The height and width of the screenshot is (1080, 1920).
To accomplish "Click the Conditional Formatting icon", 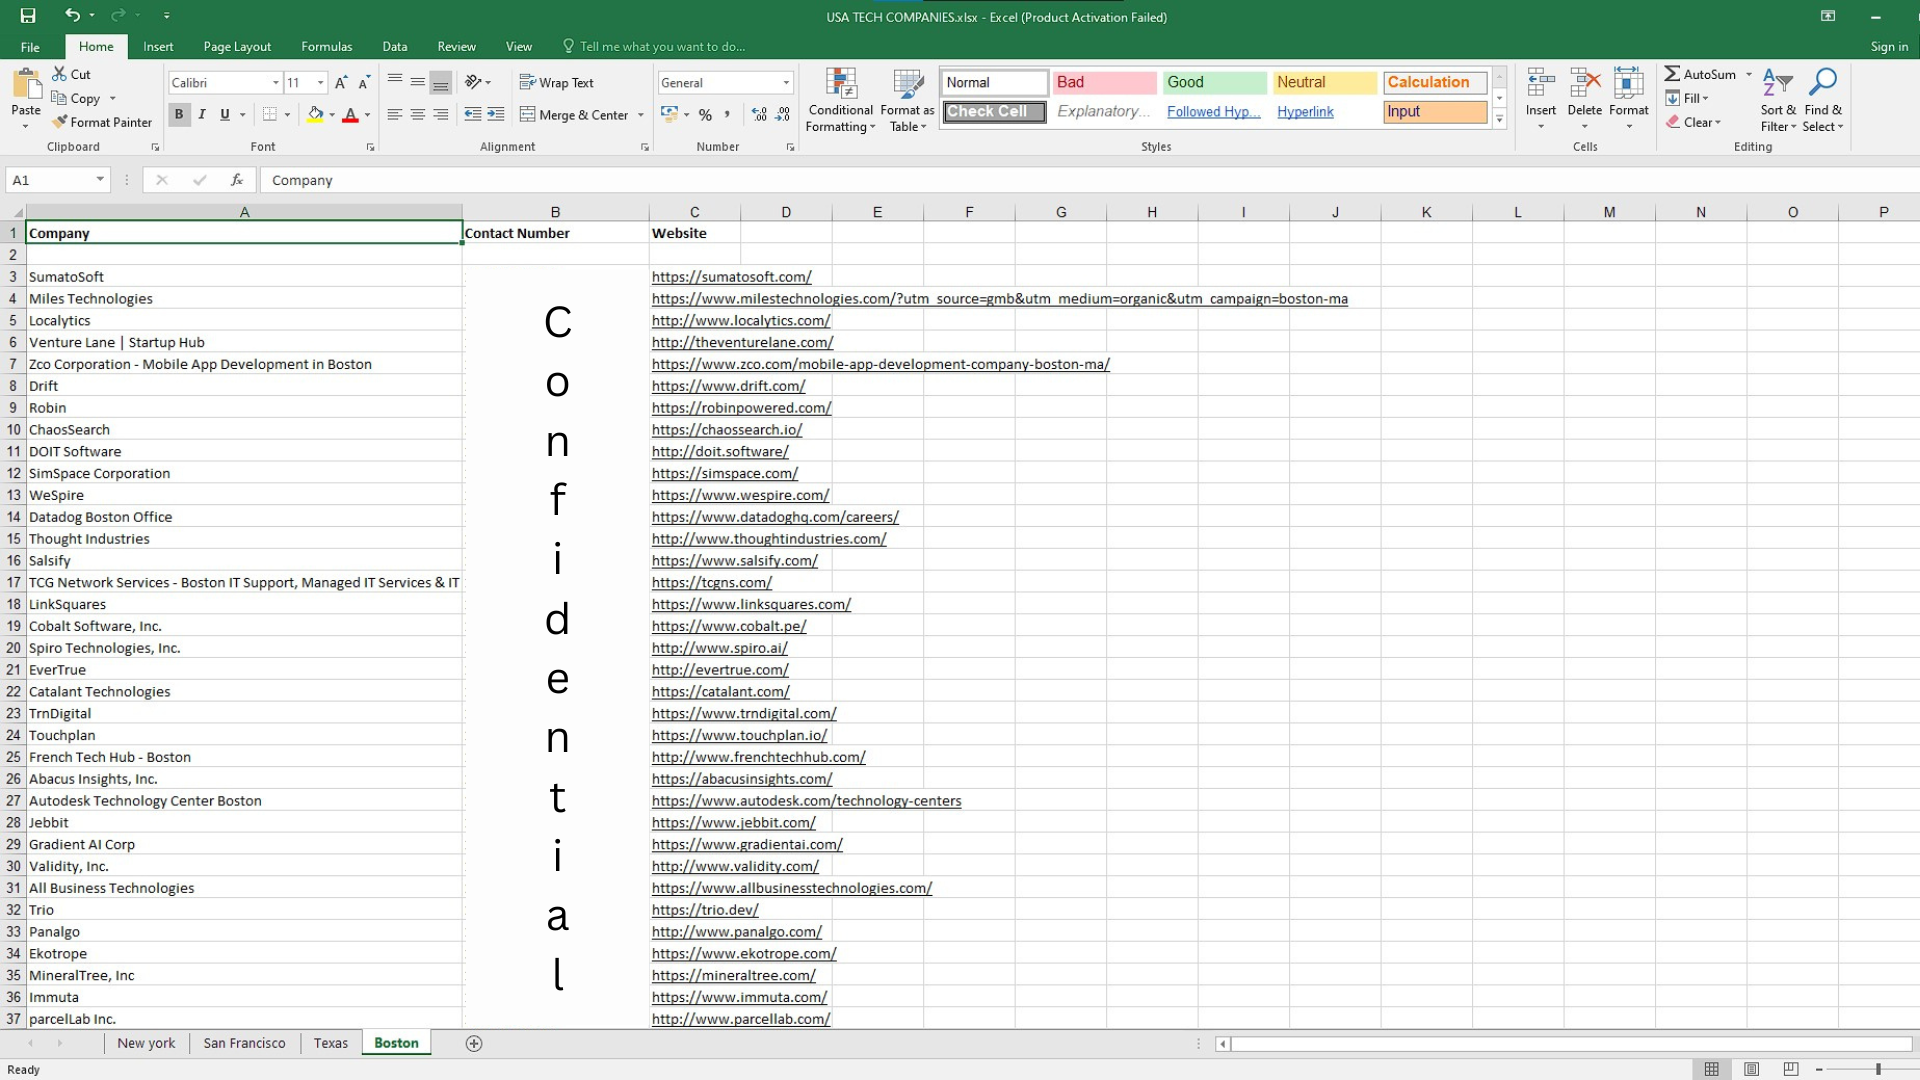I will tap(840, 86).
